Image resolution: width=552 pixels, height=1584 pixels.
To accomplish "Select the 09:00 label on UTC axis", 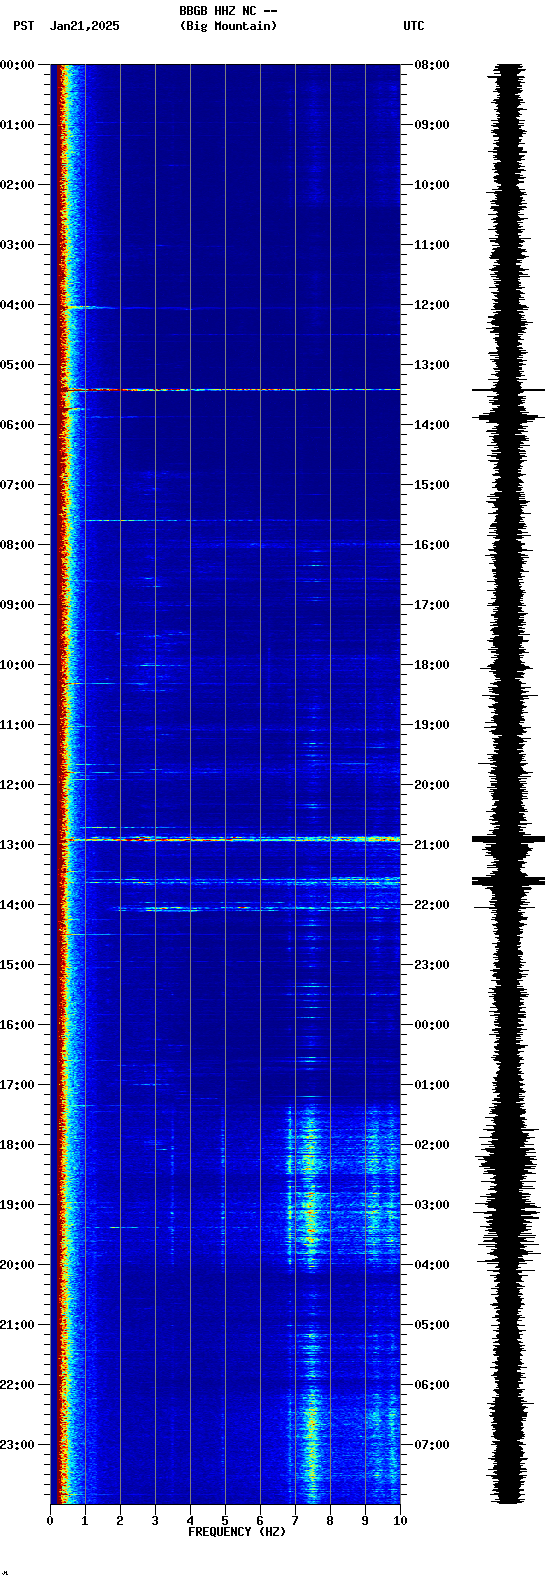I will pos(432,125).
